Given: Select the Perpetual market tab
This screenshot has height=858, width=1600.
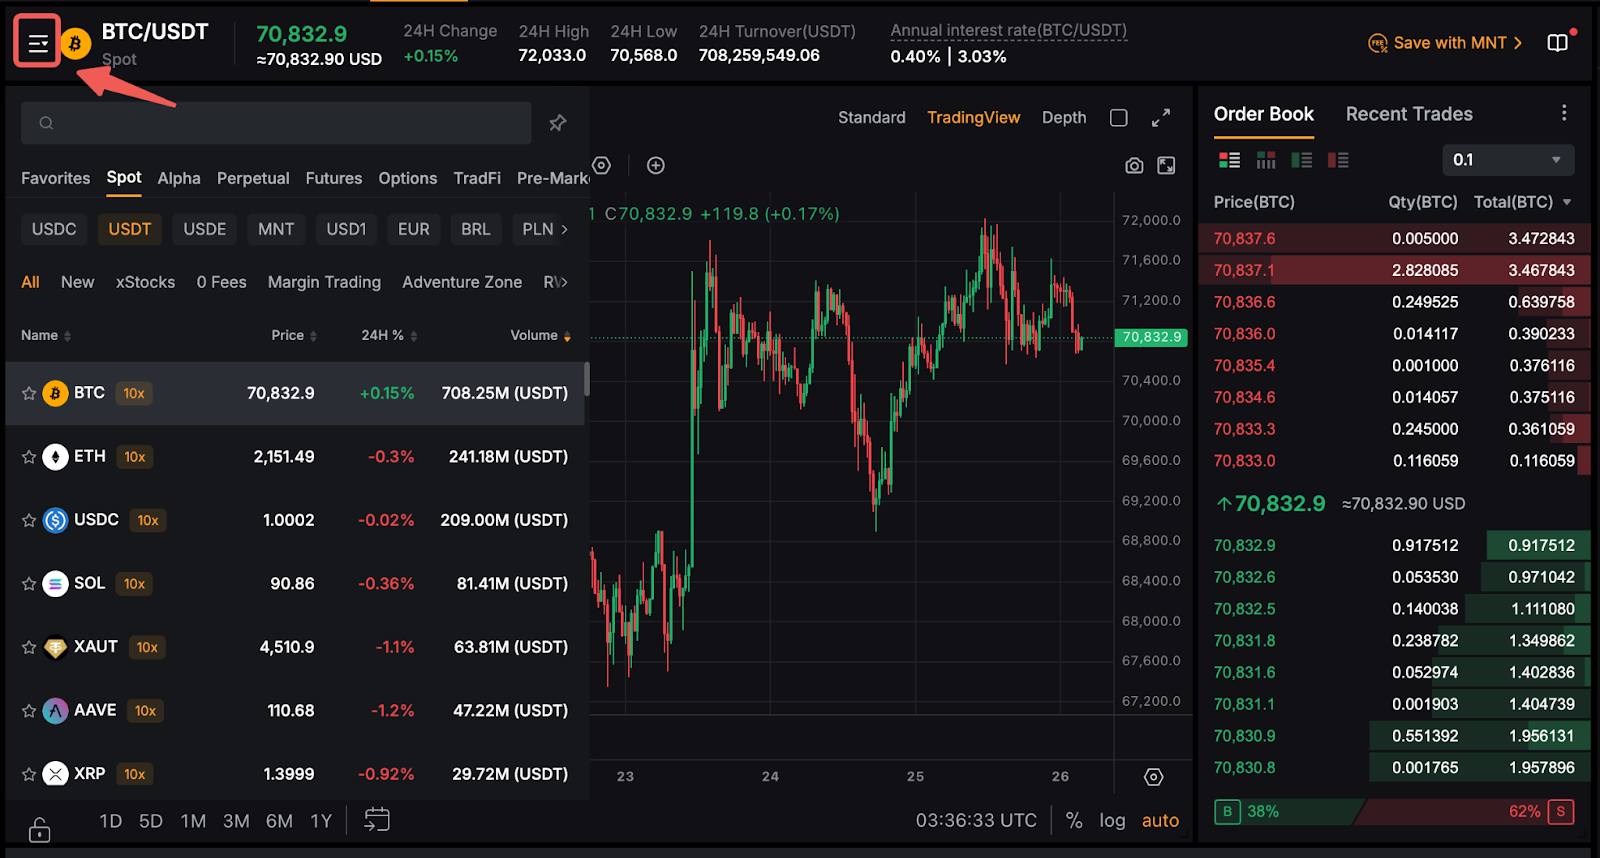Looking at the screenshot, I should (x=253, y=178).
